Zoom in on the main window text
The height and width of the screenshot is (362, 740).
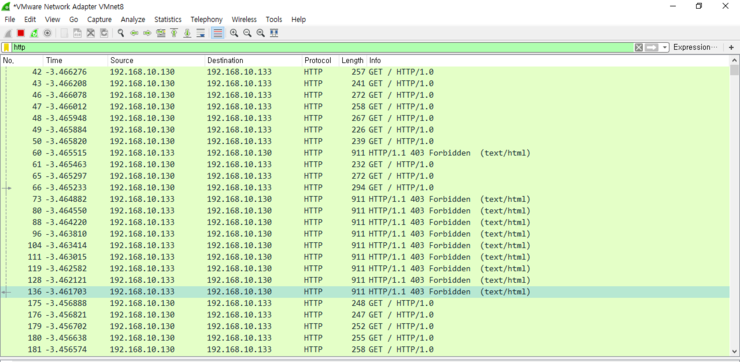coord(234,33)
